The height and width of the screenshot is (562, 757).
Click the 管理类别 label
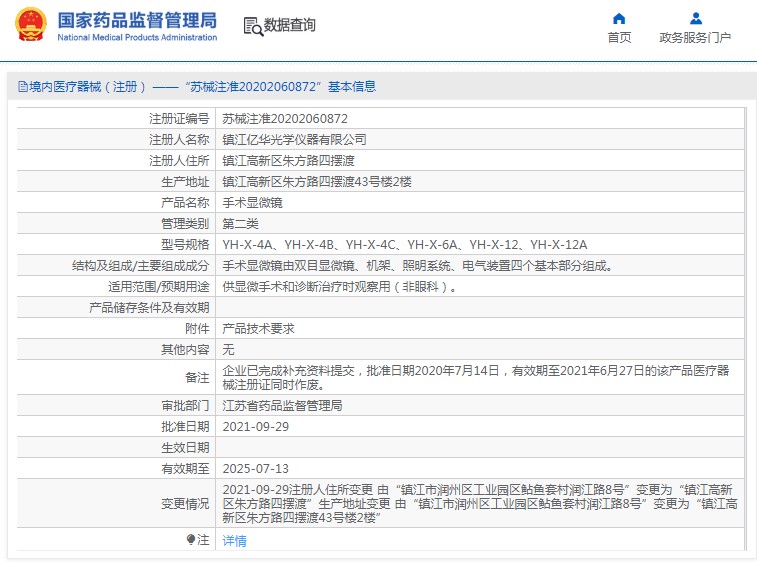(185, 224)
